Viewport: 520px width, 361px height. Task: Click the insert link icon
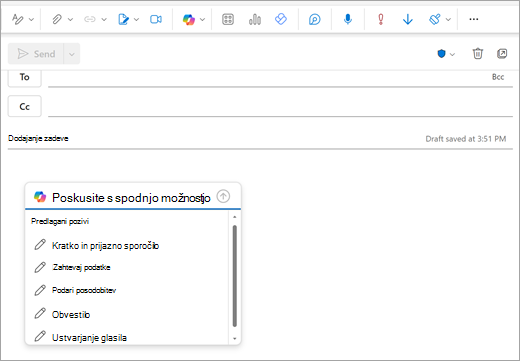(90, 19)
